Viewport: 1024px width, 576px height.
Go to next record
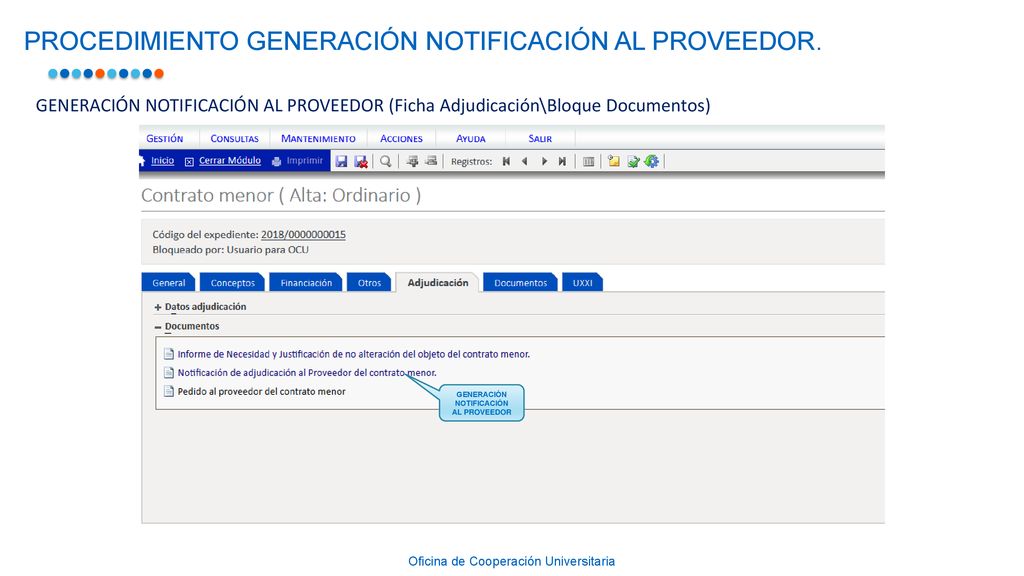coord(544,161)
